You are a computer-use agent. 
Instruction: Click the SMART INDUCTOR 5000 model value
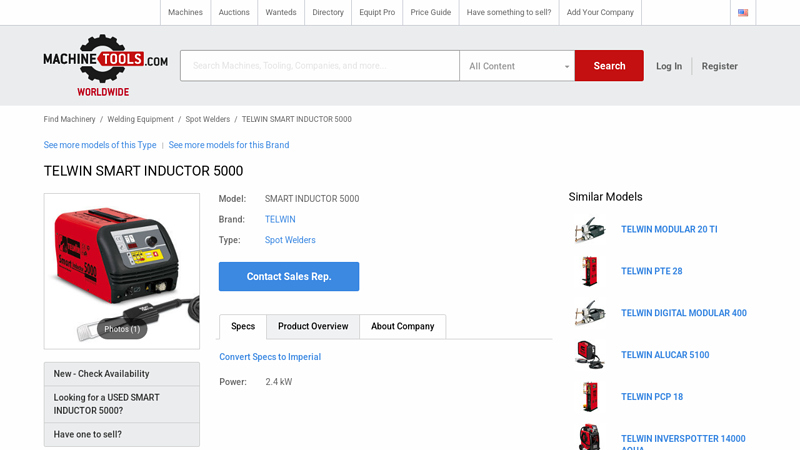pyautogui.click(x=312, y=199)
